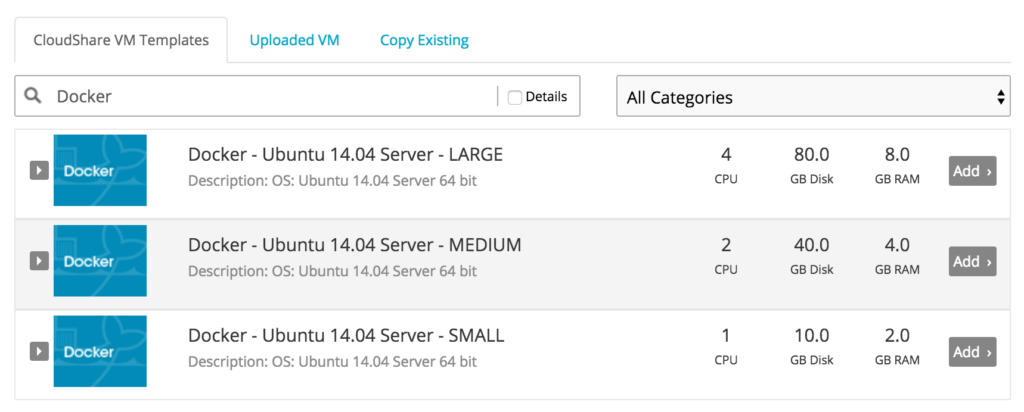Click the All Categories dropdown arrows

(1000, 97)
